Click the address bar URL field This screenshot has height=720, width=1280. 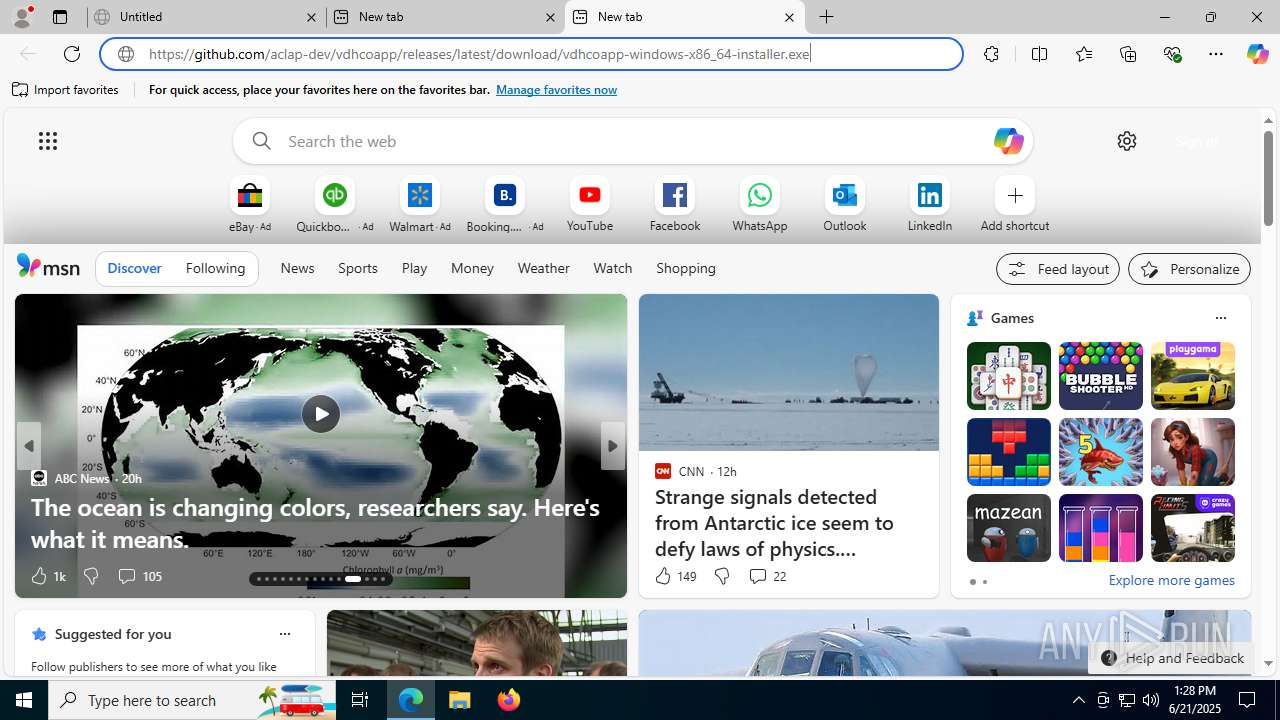pos(530,54)
